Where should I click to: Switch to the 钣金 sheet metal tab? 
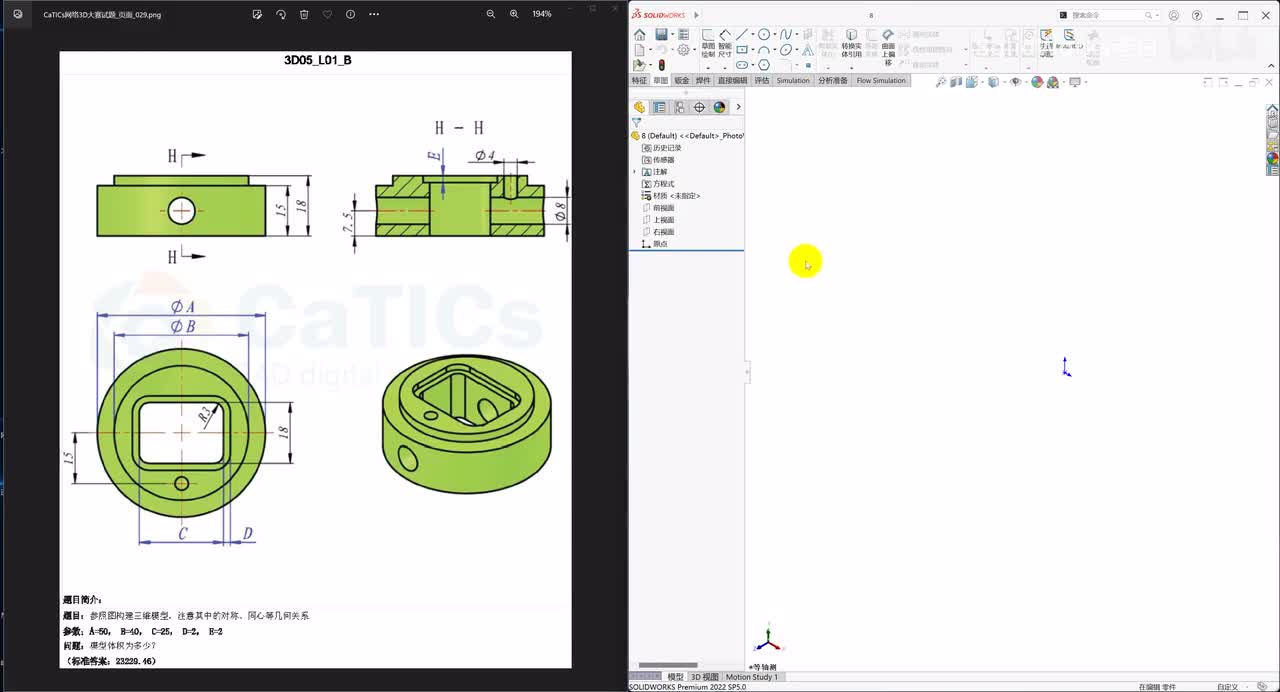[x=682, y=80]
